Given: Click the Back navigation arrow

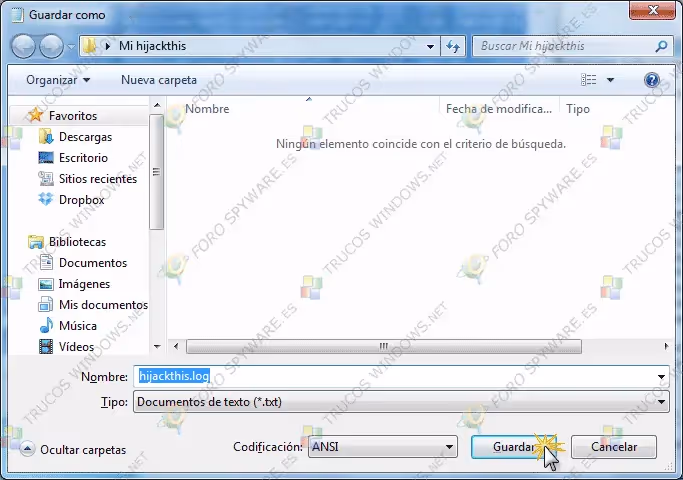Looking at the screenshot, I should pos(24,46).
